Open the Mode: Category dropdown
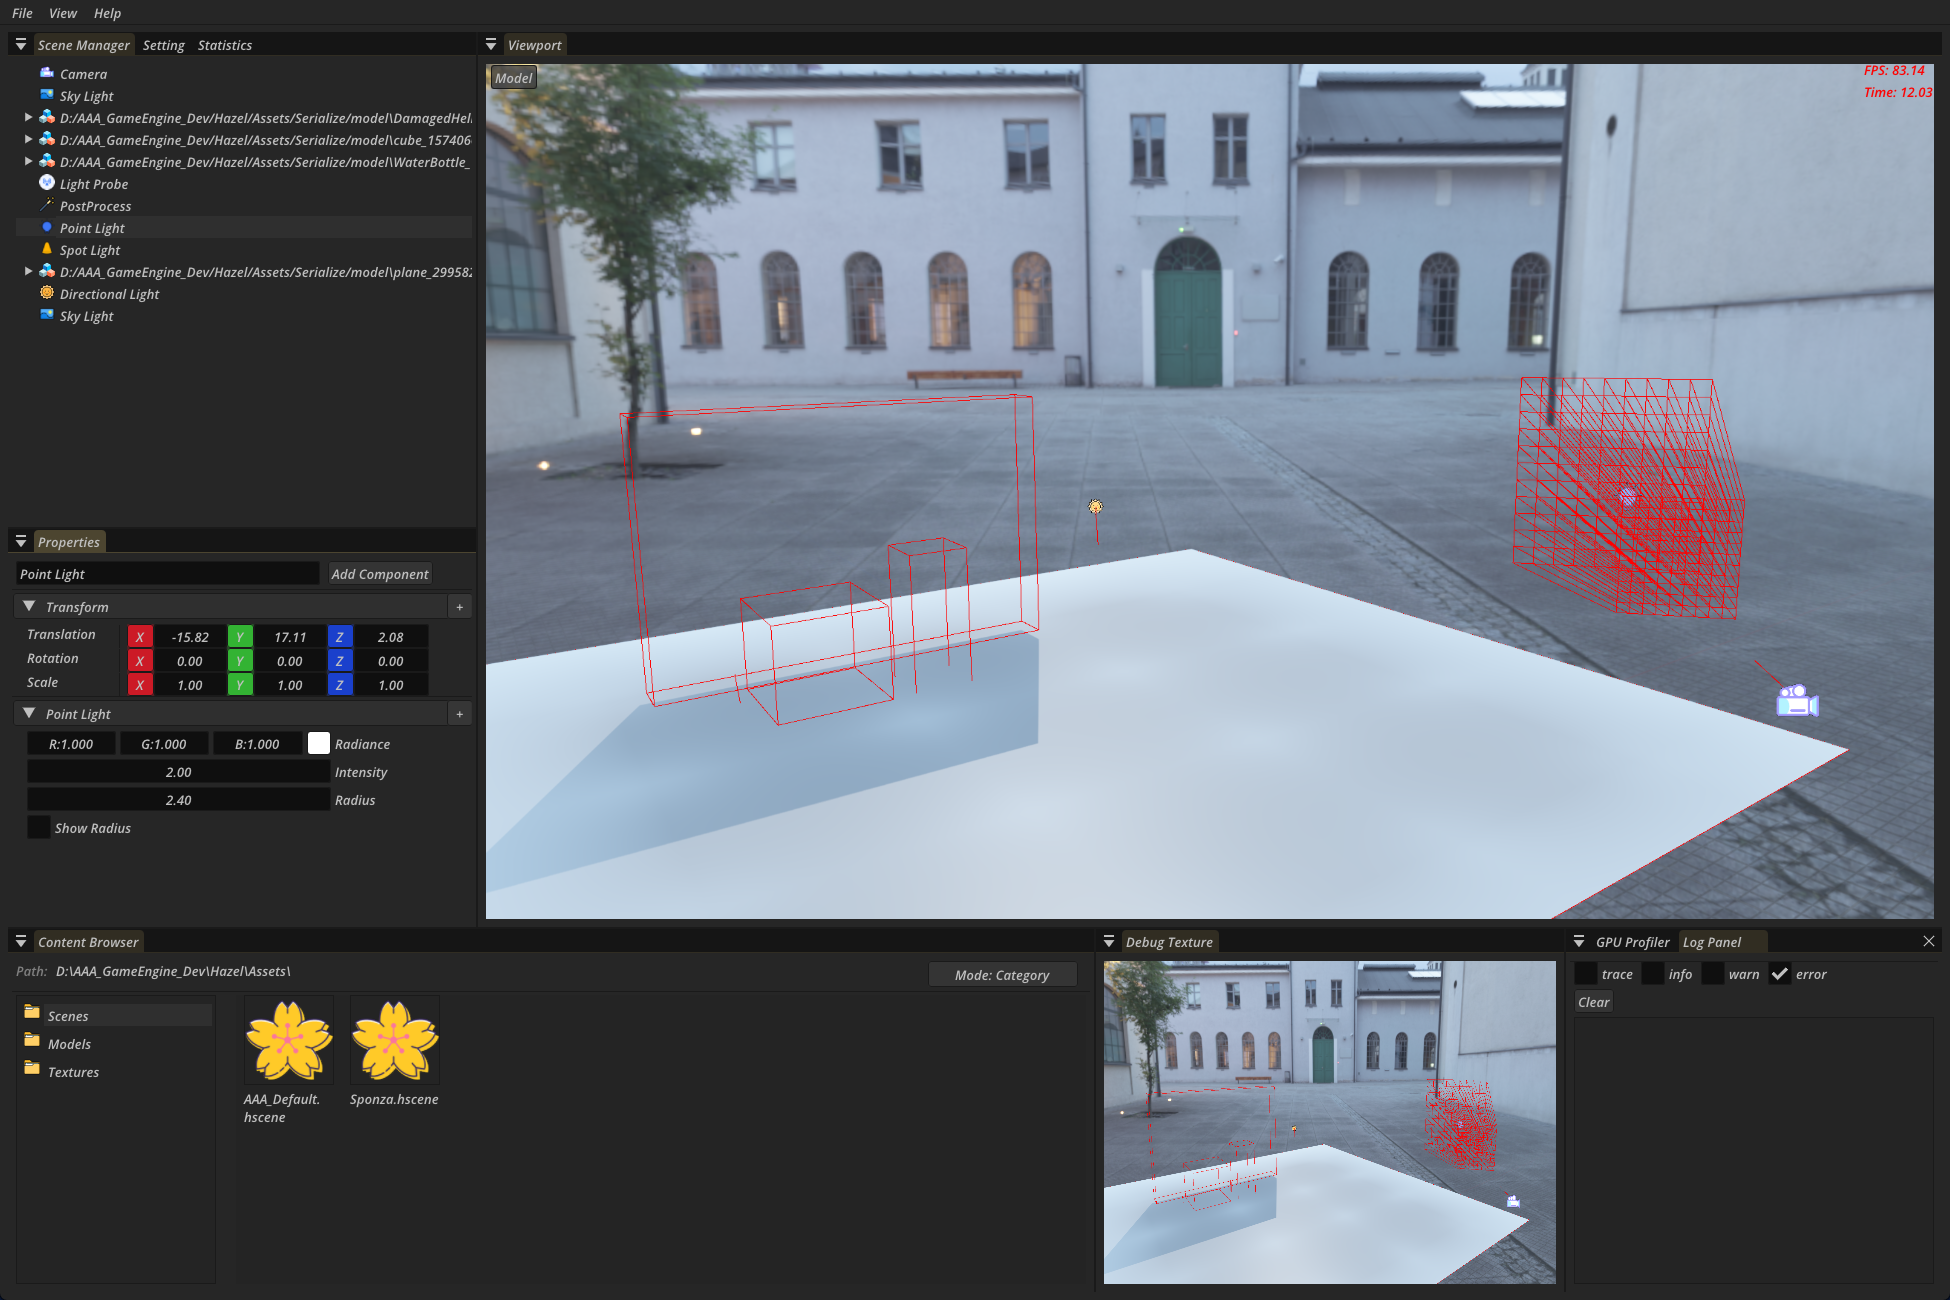The height and width of the screenshot is (1300, 1950). [1002, 974]
